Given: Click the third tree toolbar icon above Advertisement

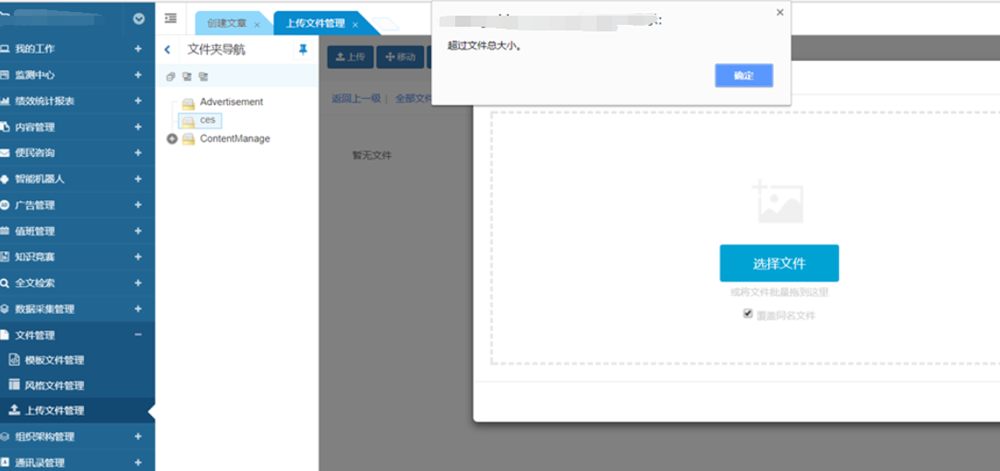Looking at the screenshot, I should coord(203,77).
